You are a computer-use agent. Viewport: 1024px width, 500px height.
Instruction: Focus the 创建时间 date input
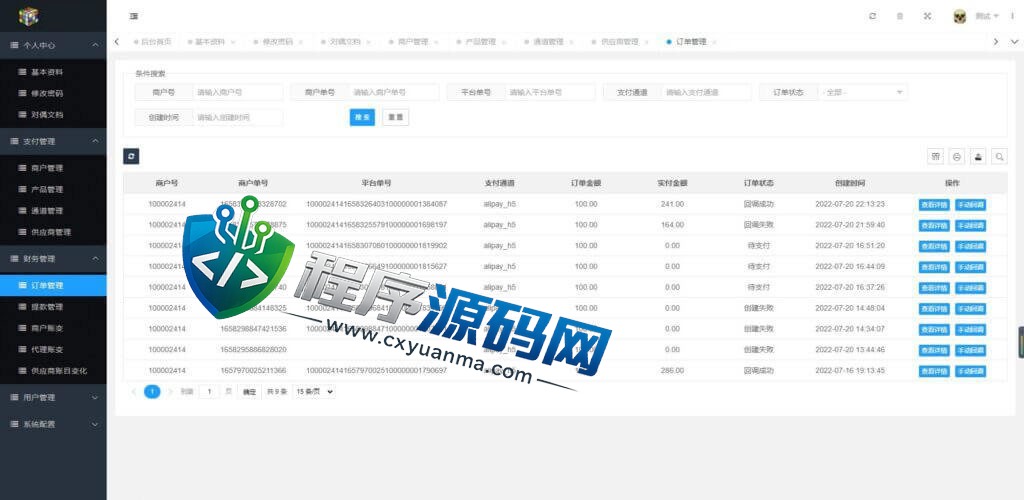(x=238, y=117)
